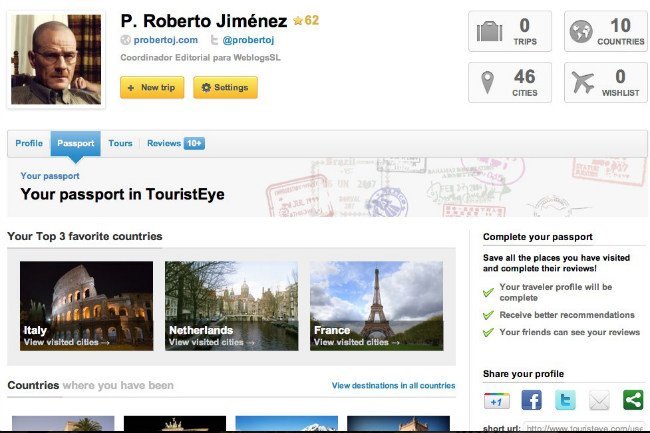Click View destinations in all countries
This screenshot has width=650, height=433.
pos(393,385)
